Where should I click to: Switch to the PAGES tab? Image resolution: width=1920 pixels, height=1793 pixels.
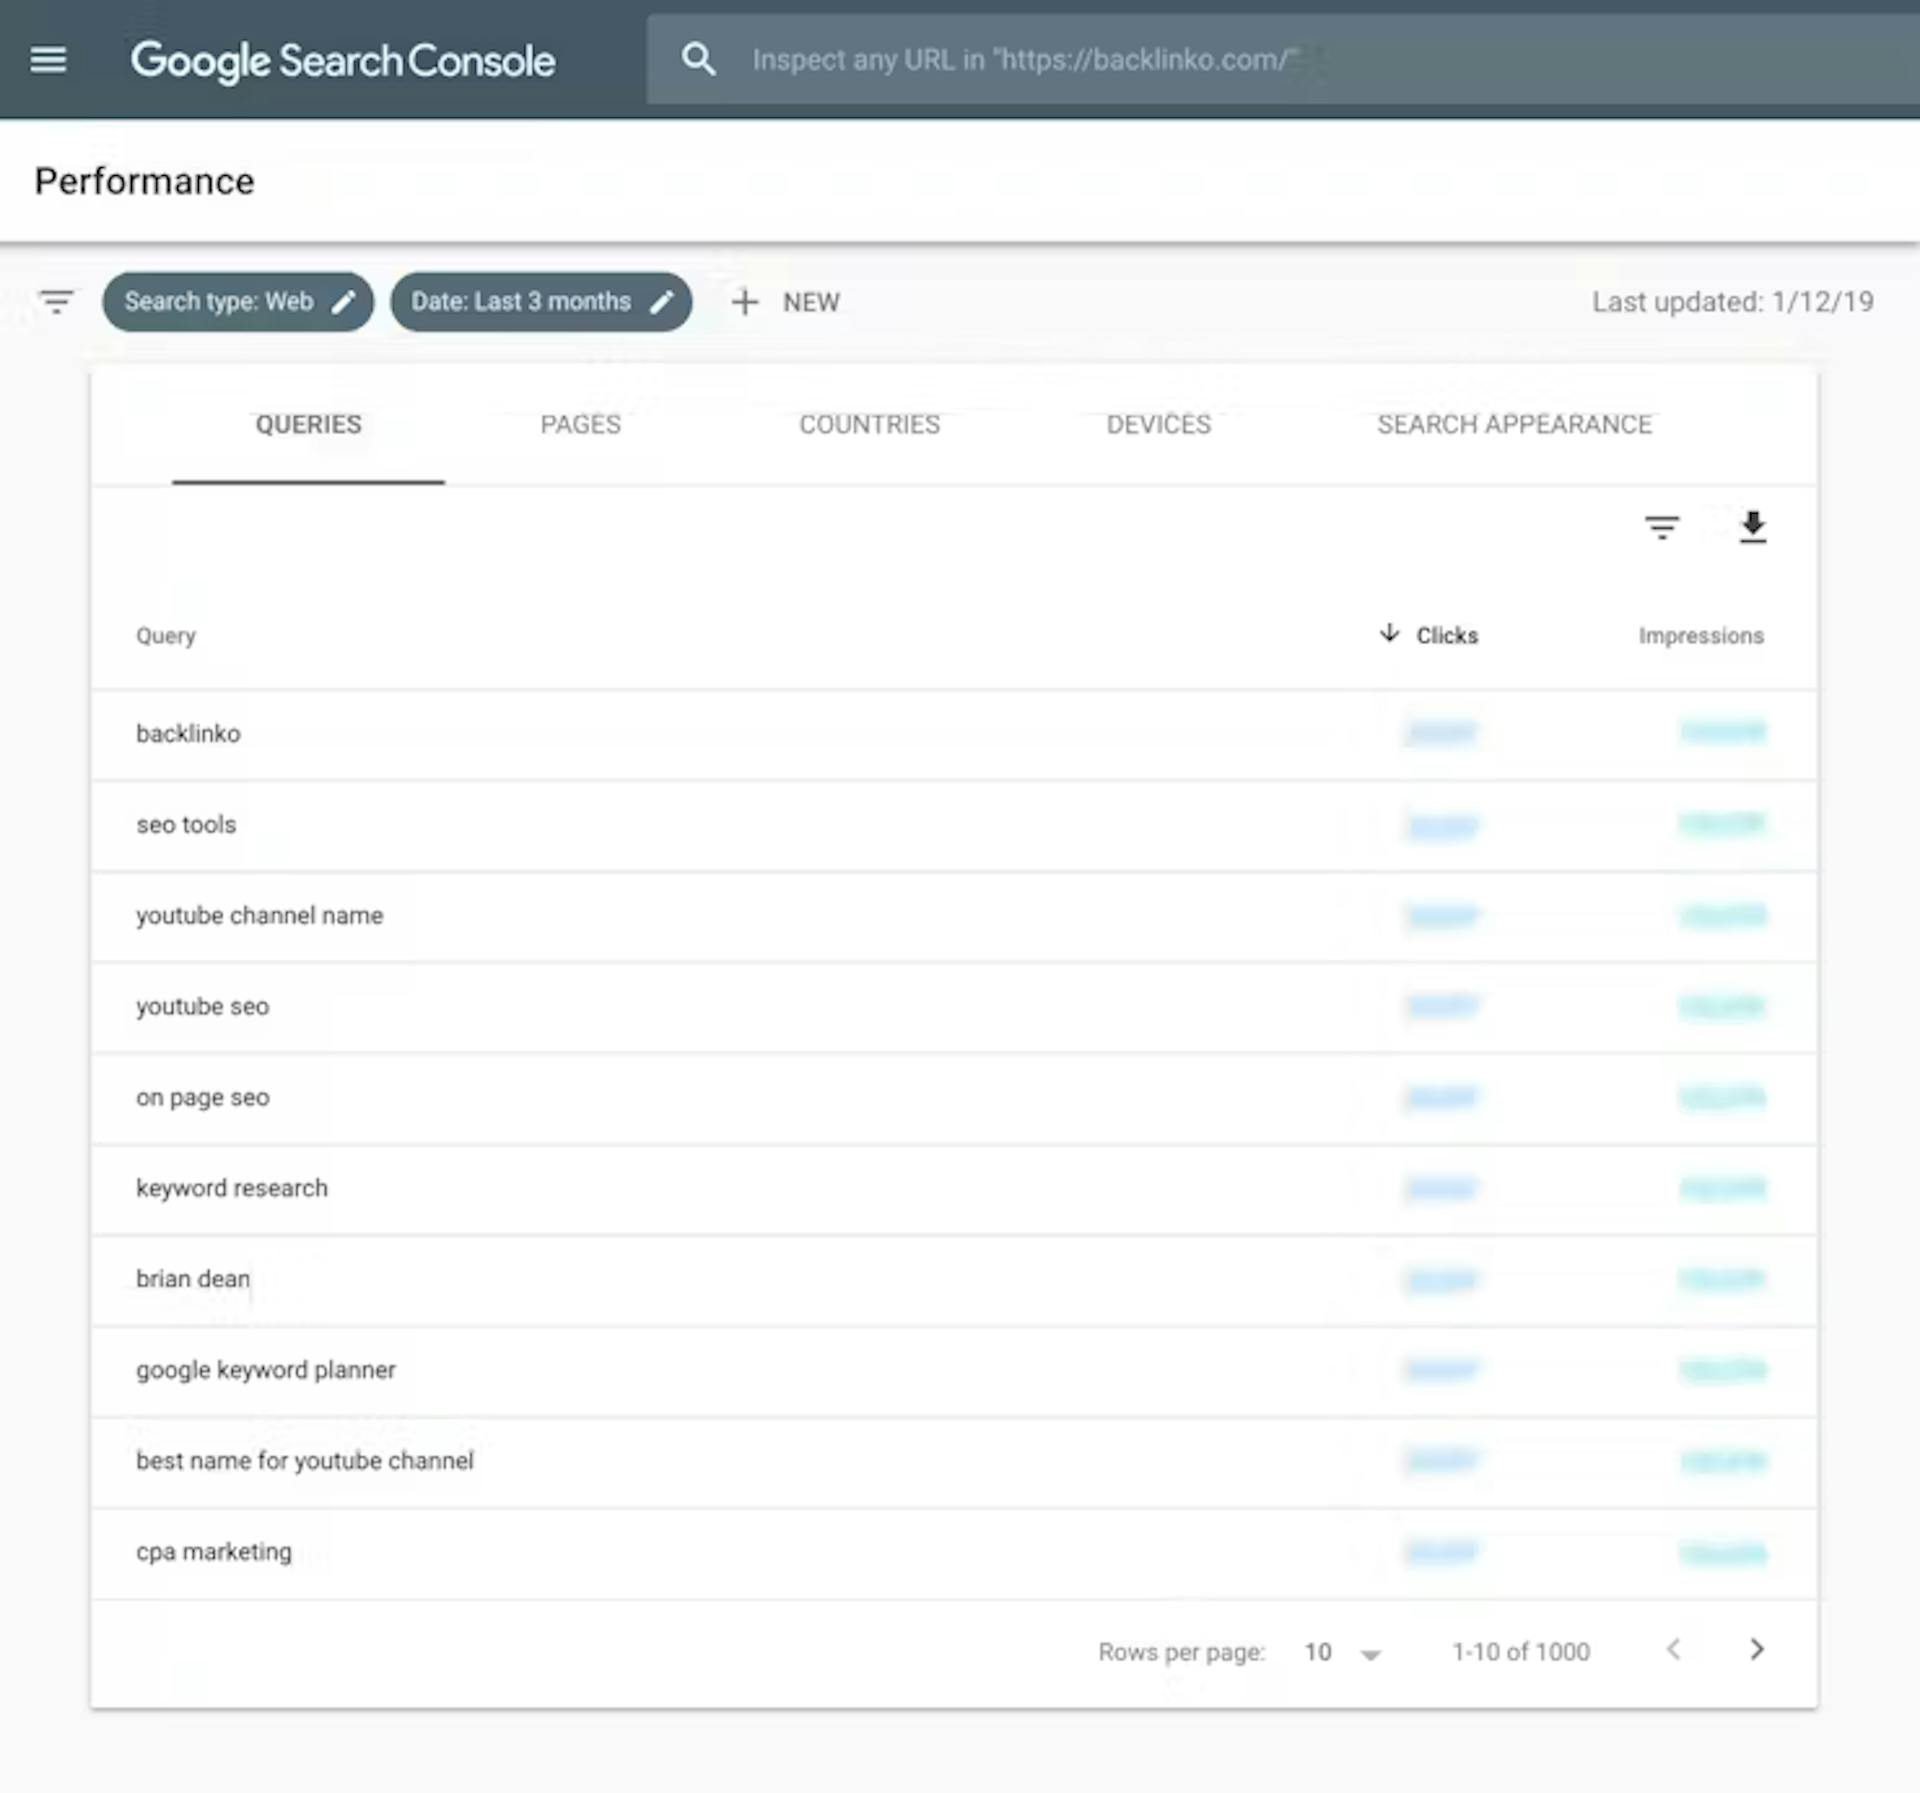pos(581,425)
